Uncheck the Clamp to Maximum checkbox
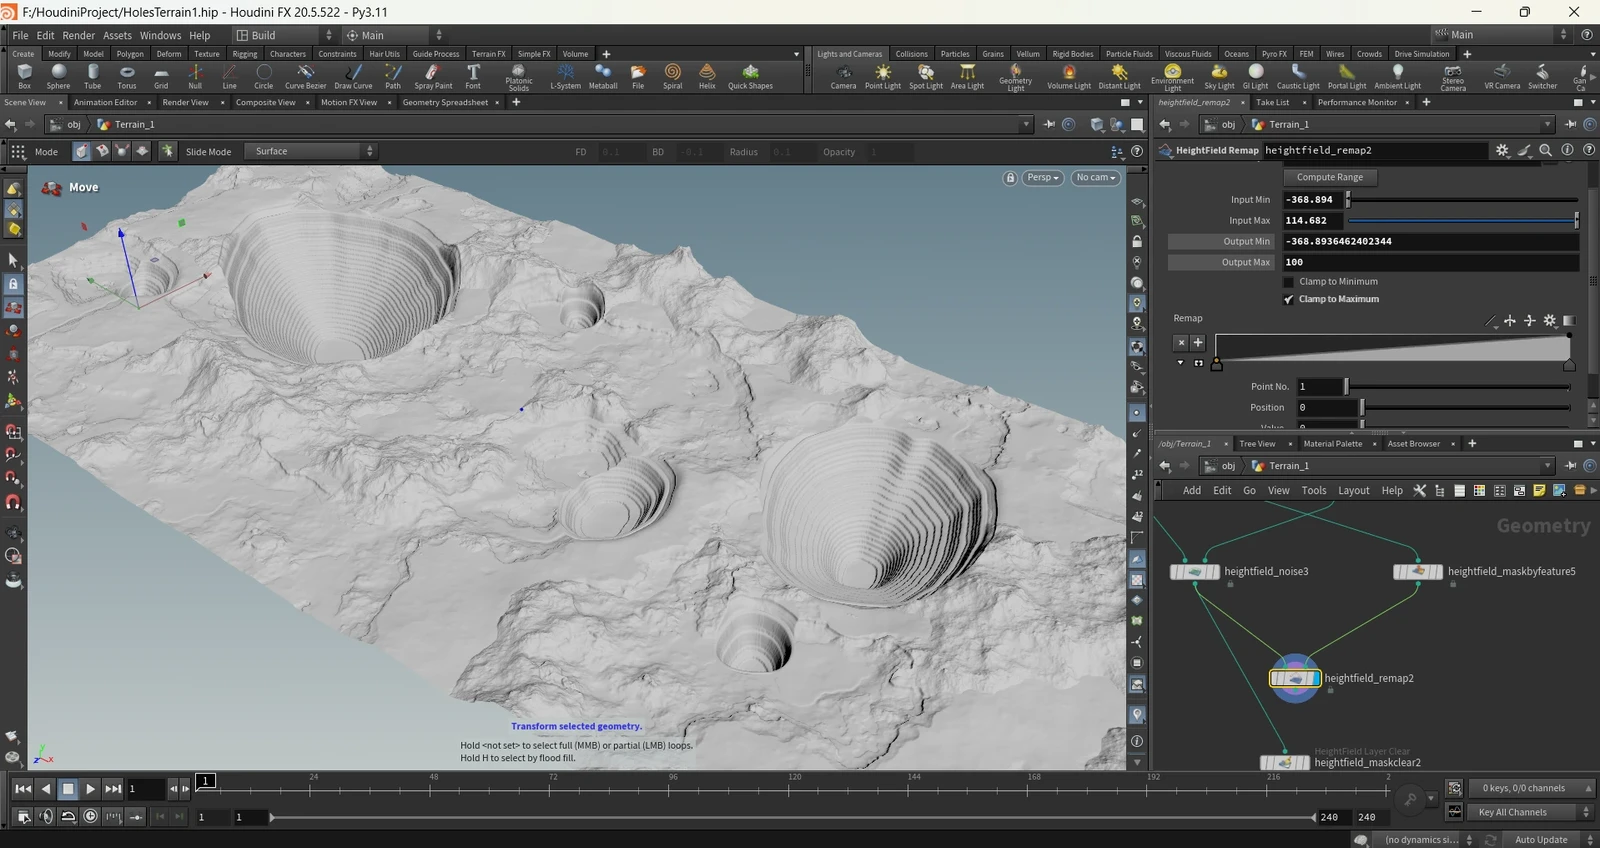The height and width of the screenshot is (848, 1600). (x=1289, y=299)
